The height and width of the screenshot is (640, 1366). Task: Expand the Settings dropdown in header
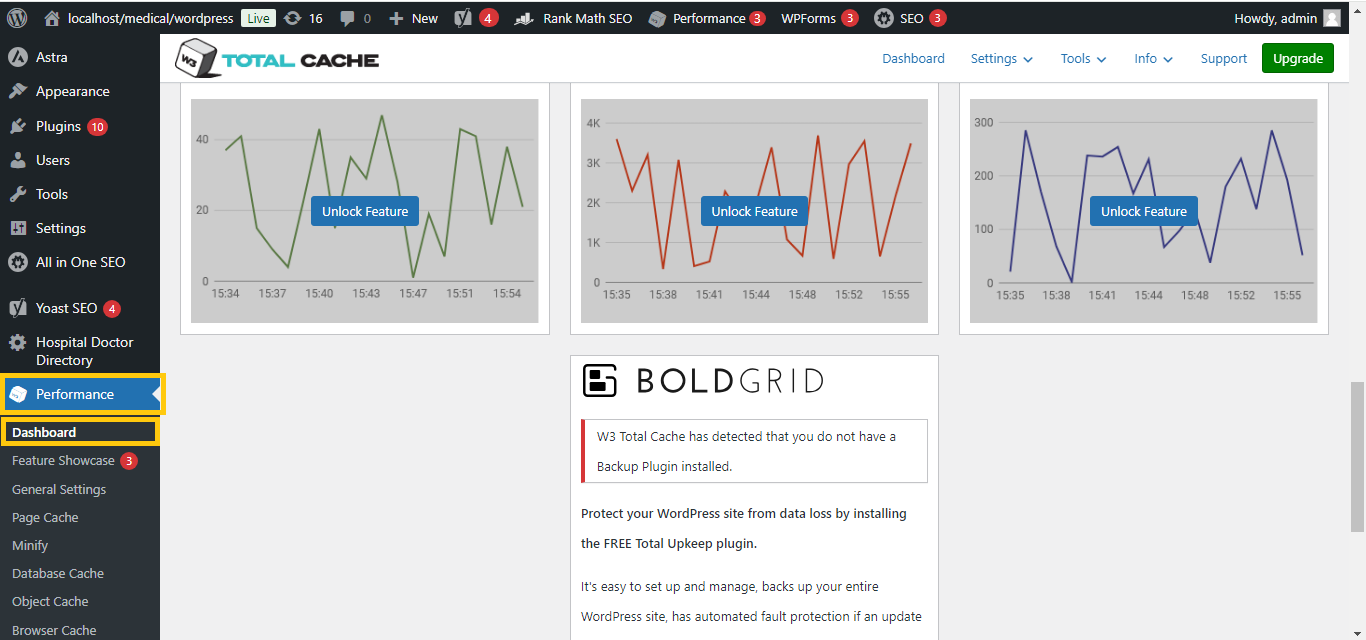[1001, 59]
